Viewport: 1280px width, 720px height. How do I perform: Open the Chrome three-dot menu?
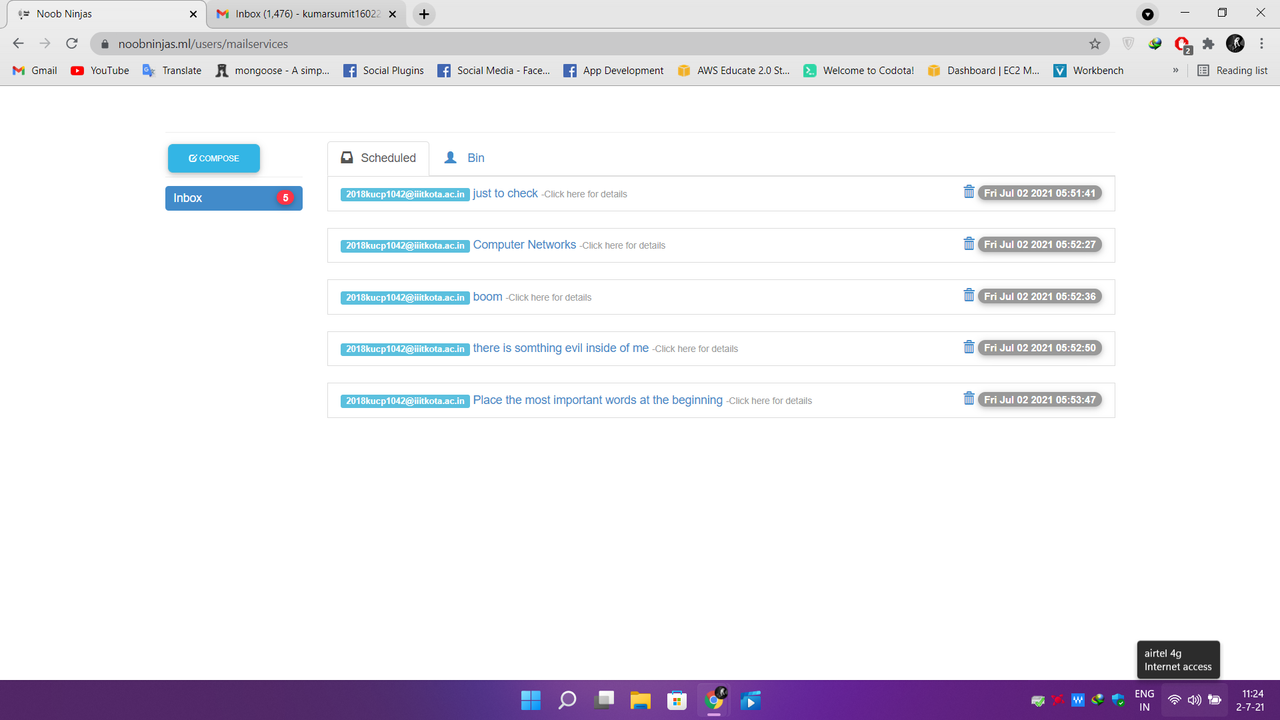[1261, 43]
